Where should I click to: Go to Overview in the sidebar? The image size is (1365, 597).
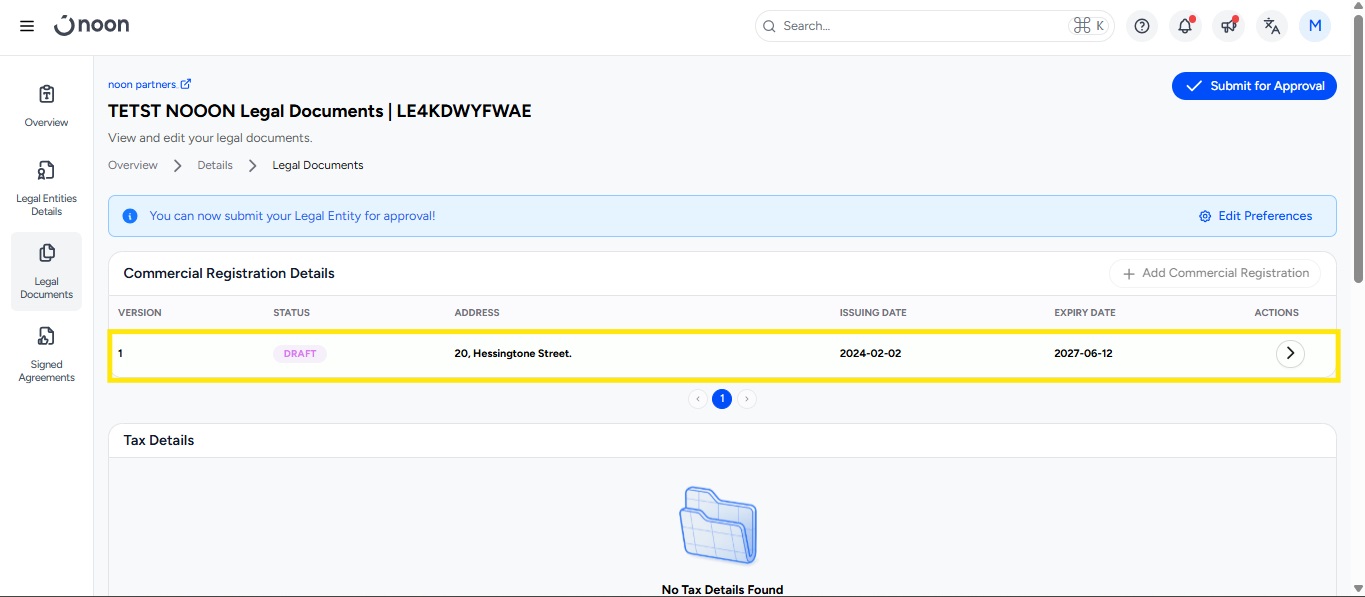tap(46, 106)
